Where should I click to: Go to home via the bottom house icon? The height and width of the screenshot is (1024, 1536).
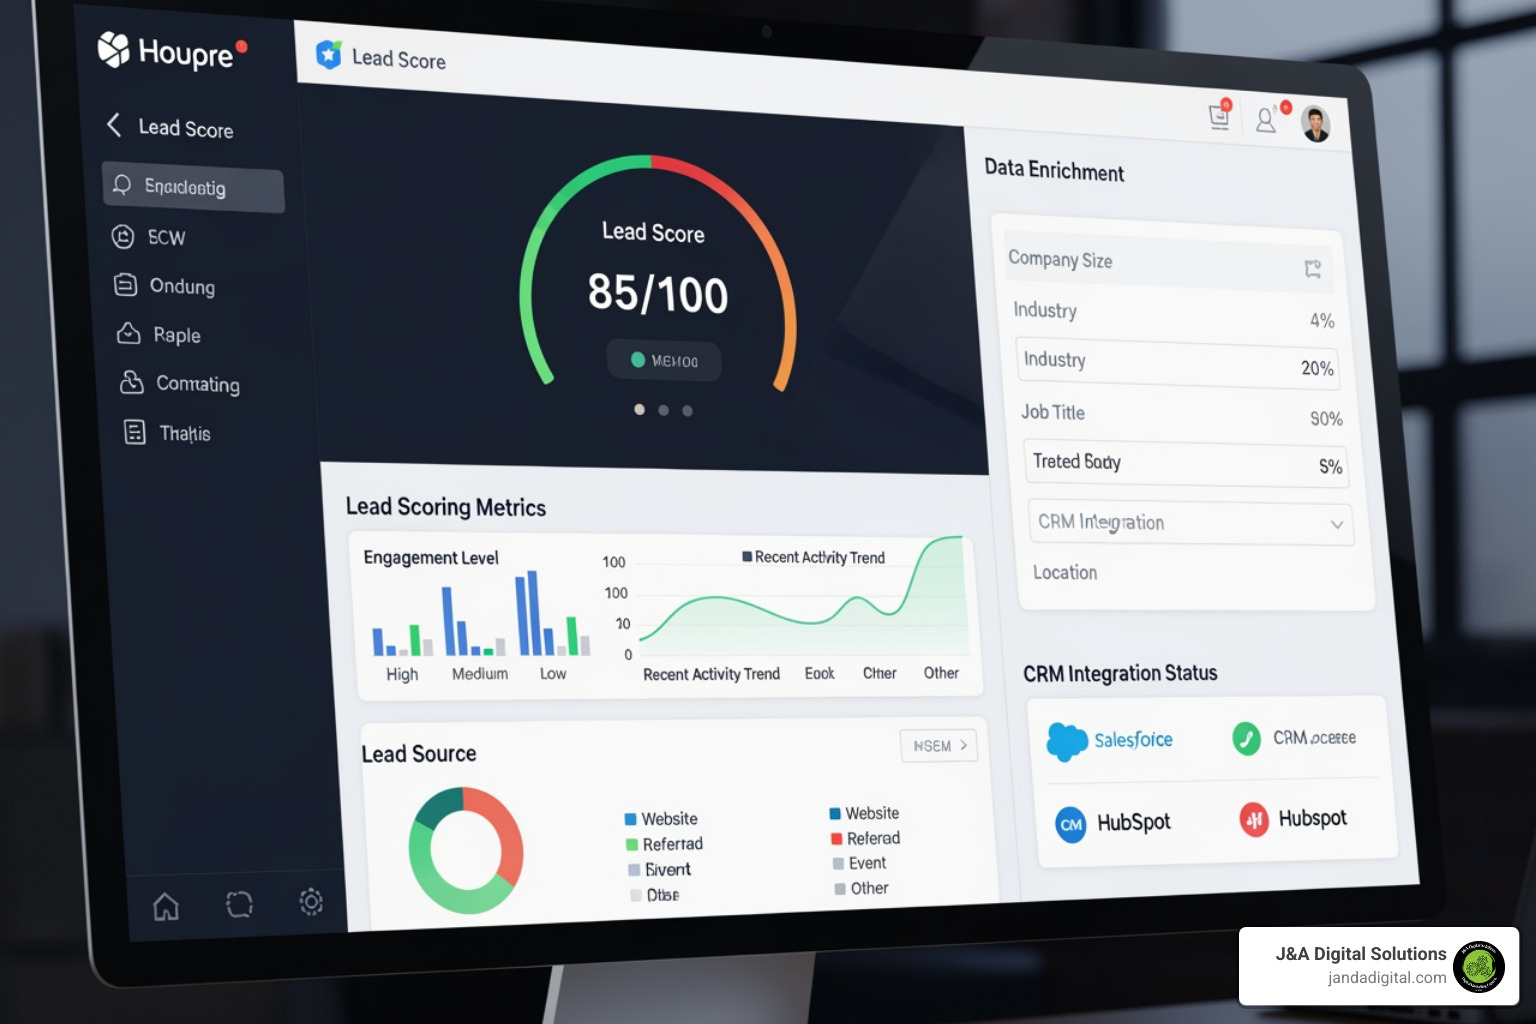click(166, 906)
